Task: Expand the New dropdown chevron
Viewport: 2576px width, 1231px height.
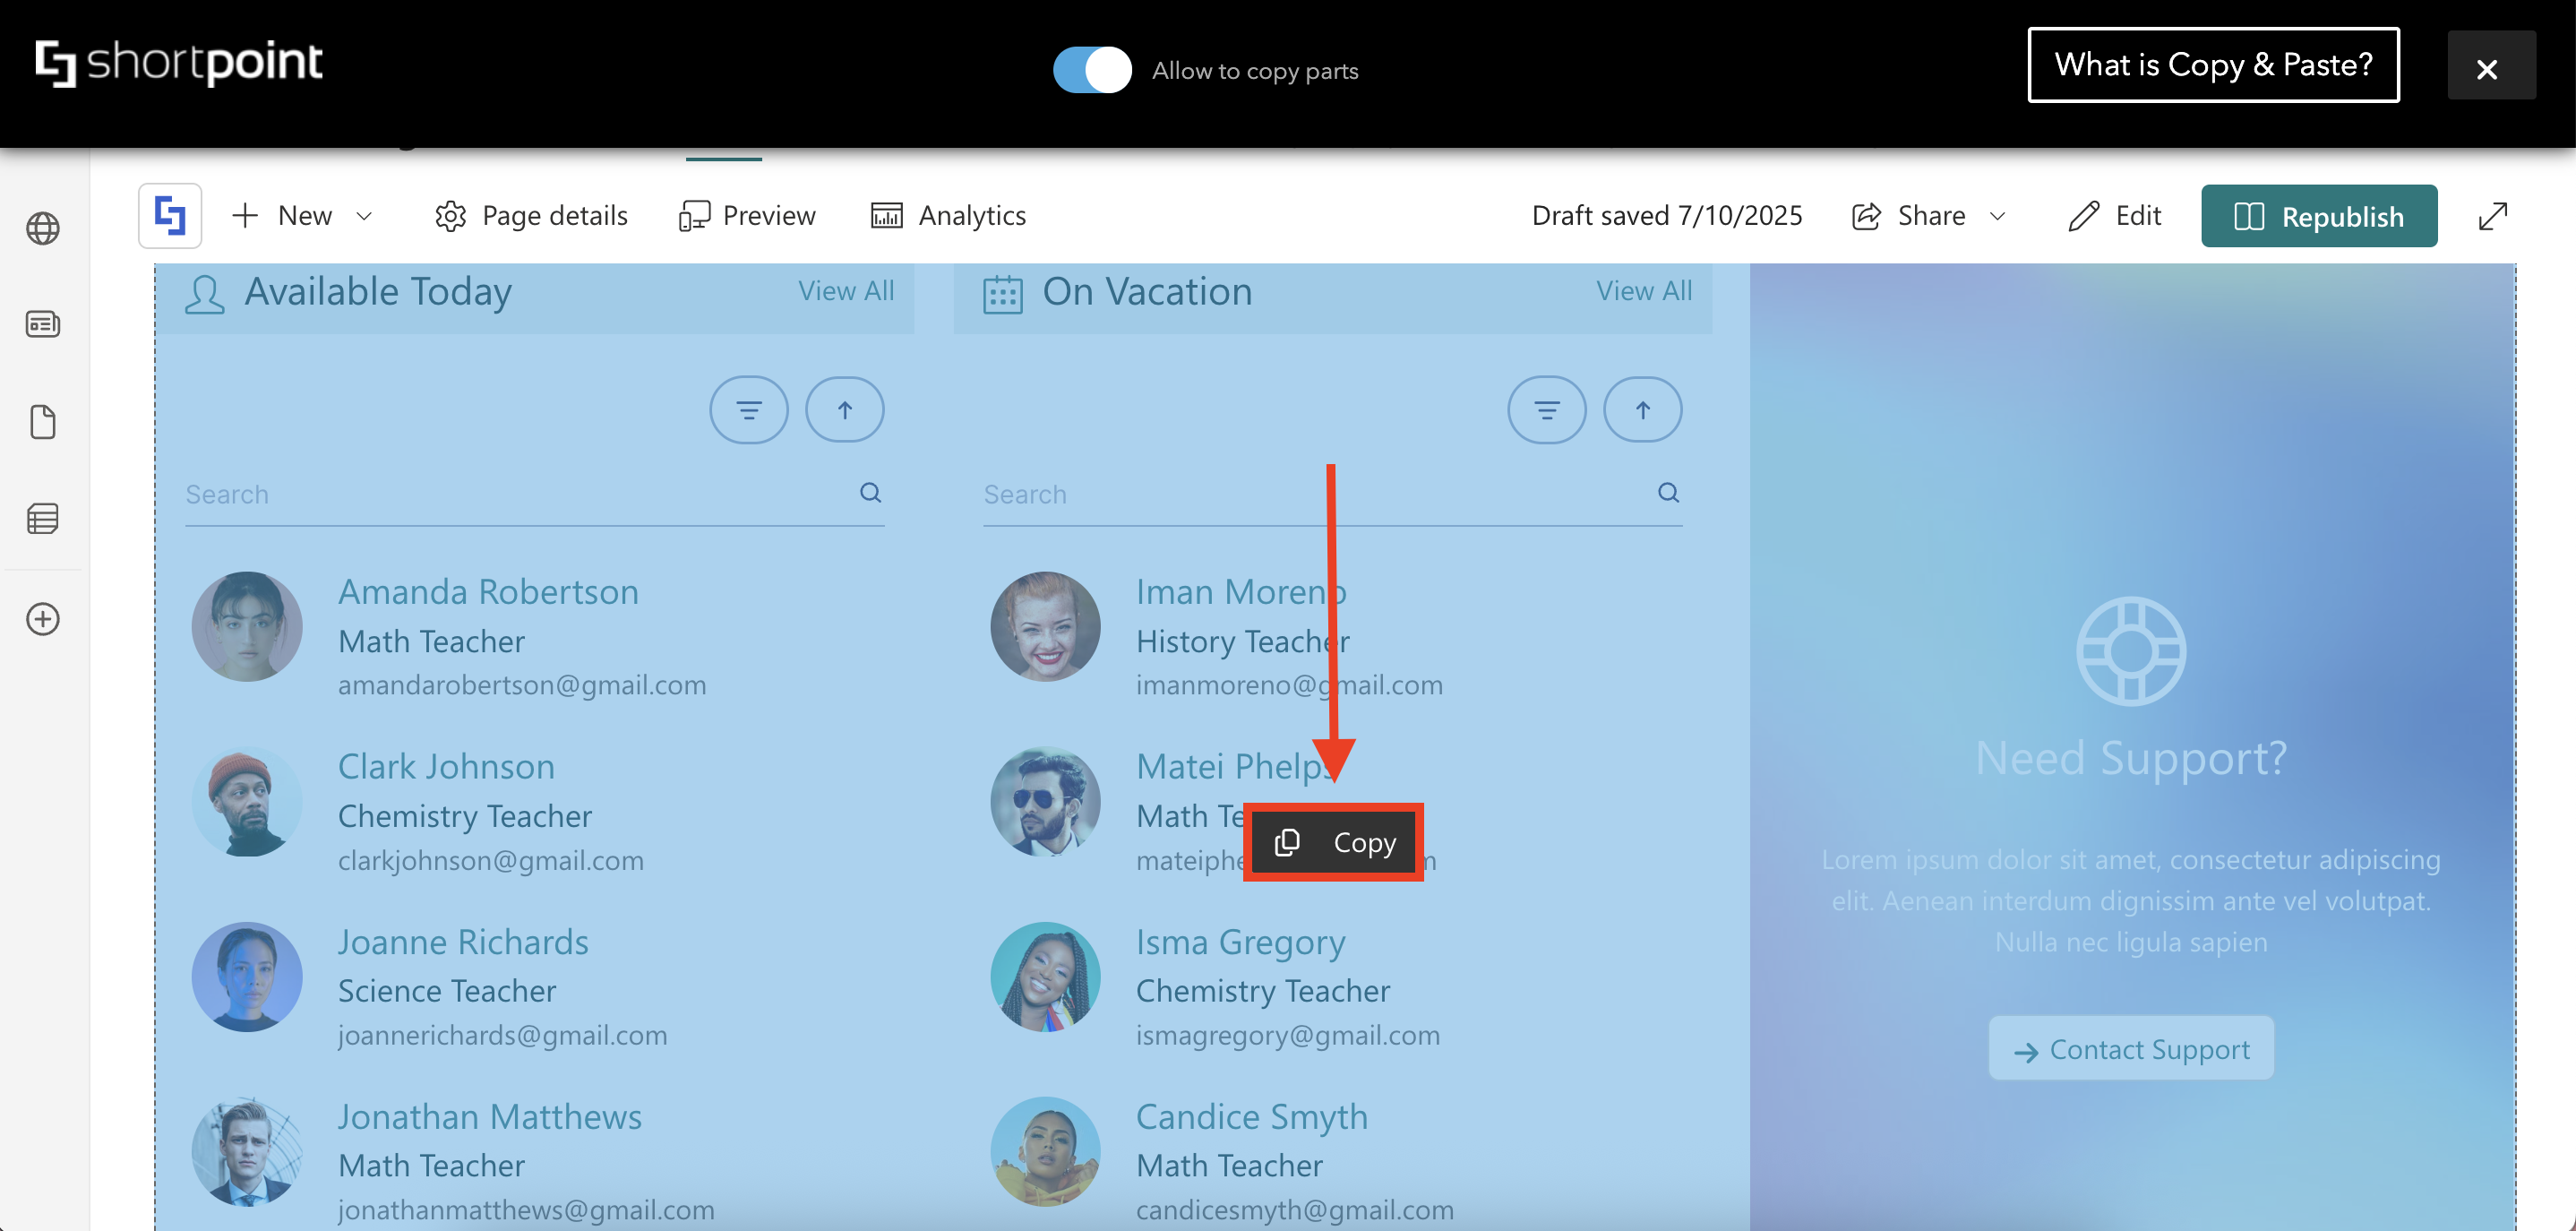Action: pyautogui.click(x=365, y=216)
